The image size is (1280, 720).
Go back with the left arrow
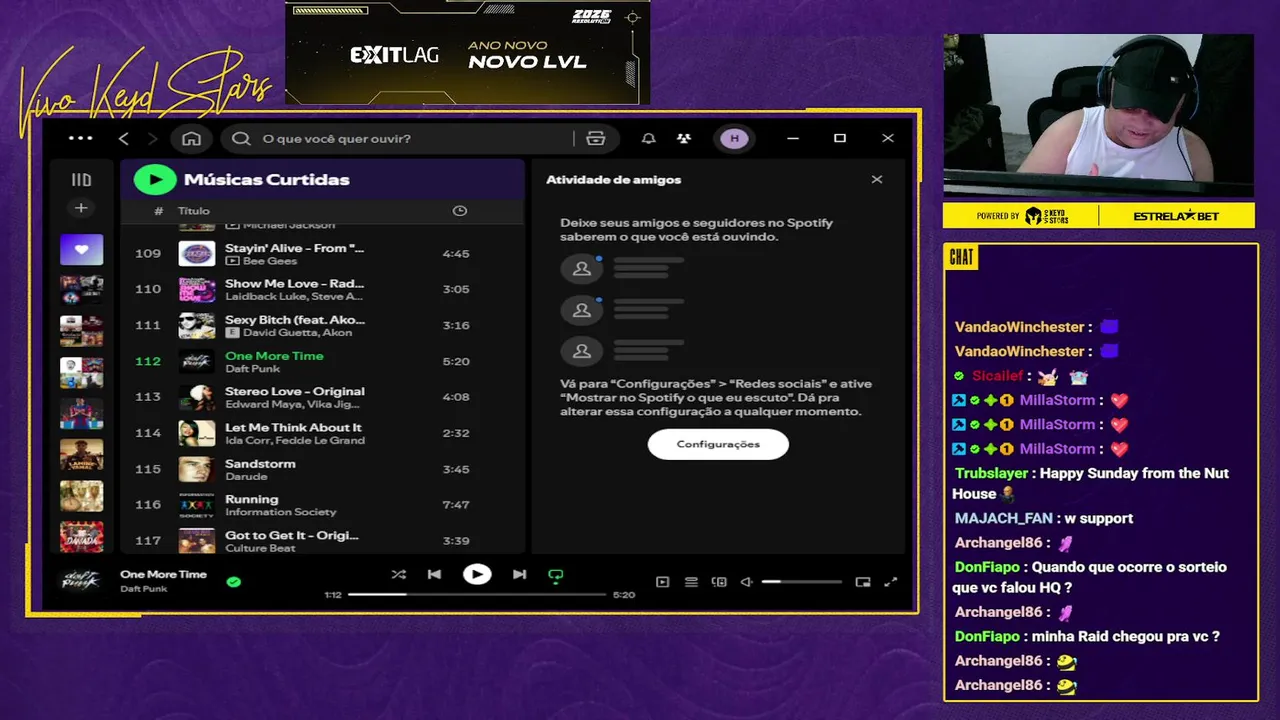[x=124, y=138]
